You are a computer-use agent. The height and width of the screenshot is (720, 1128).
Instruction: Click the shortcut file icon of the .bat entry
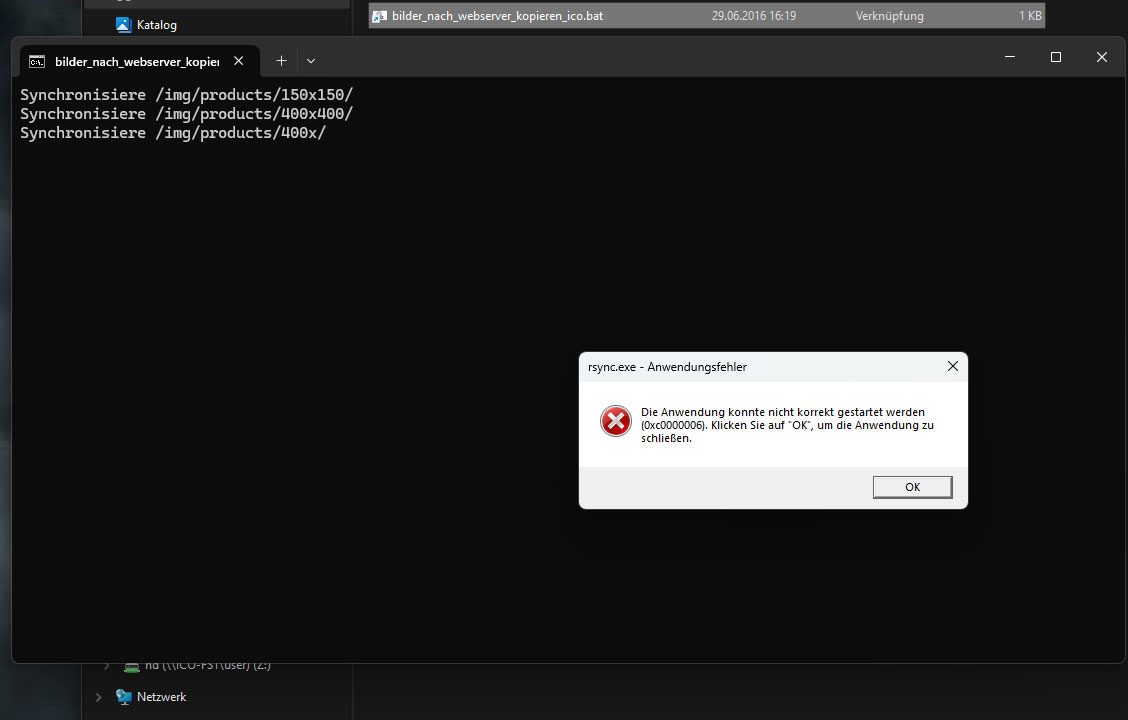tap(379, 16)
